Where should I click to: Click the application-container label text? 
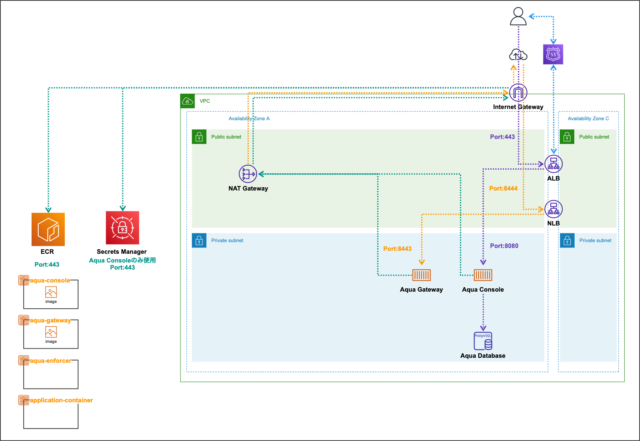point(61,400)
